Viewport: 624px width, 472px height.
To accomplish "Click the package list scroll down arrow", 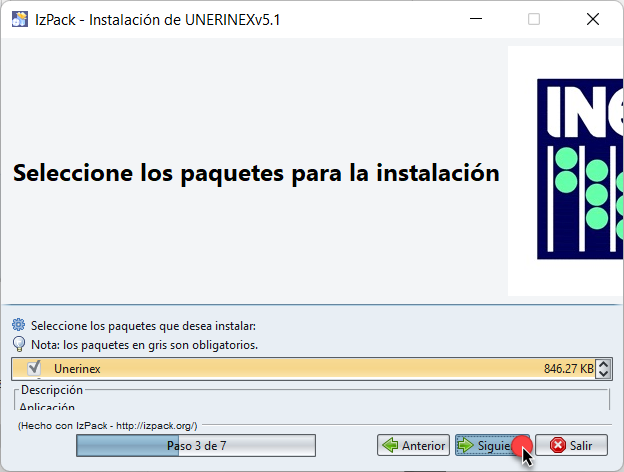I will coord(603,373).
